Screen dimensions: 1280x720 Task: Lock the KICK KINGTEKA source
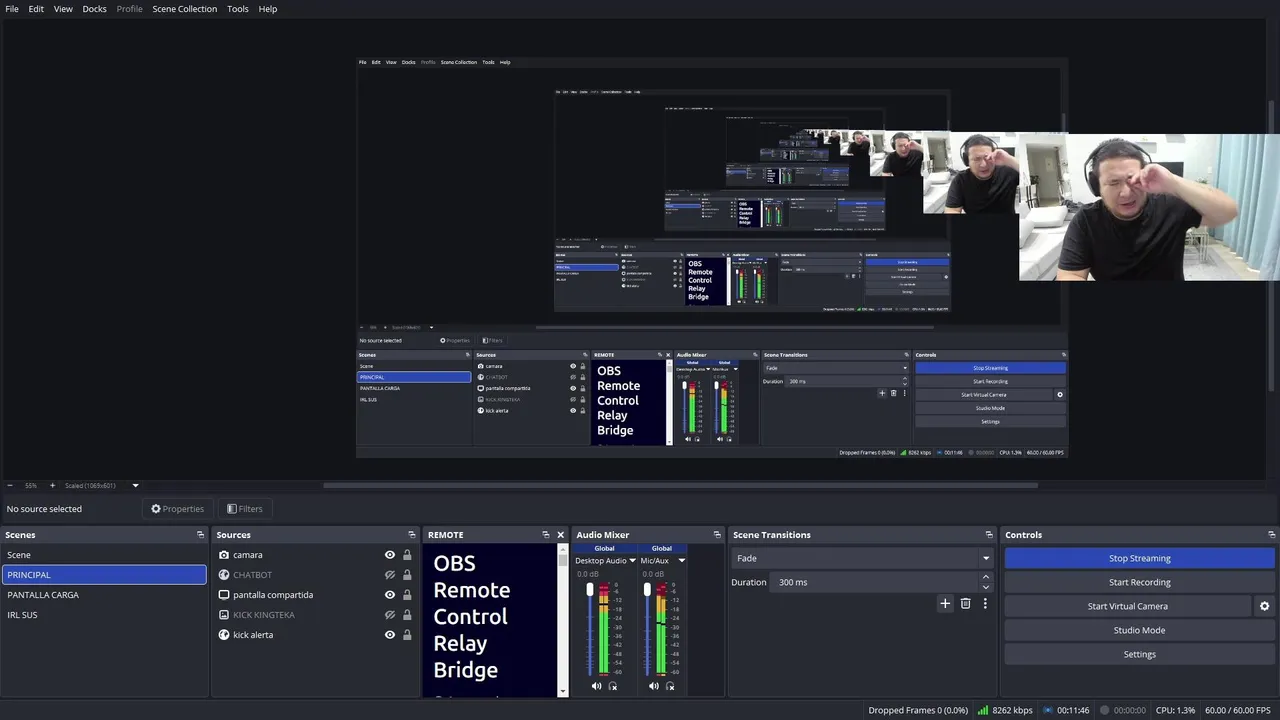pyautogui.click(x=407, y=615)
